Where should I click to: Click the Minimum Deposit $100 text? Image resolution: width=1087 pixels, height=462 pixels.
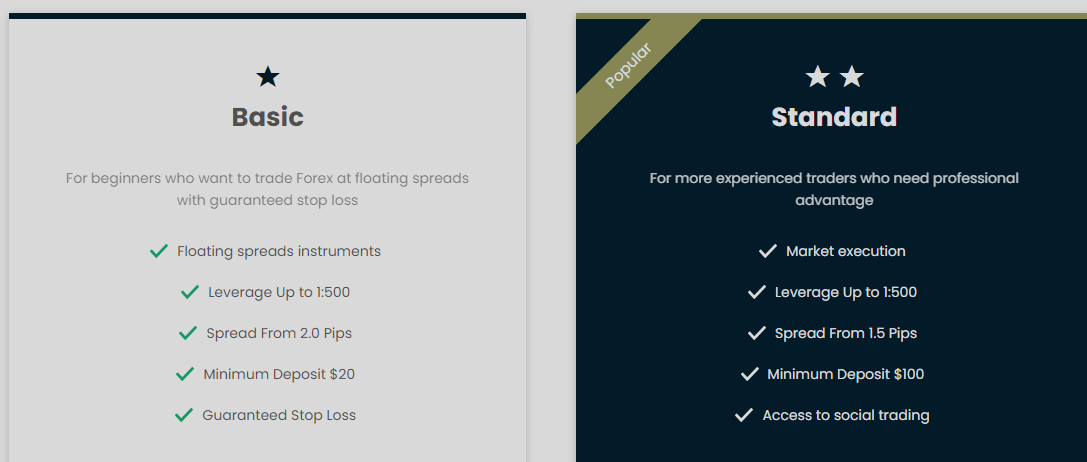point(846,375)
